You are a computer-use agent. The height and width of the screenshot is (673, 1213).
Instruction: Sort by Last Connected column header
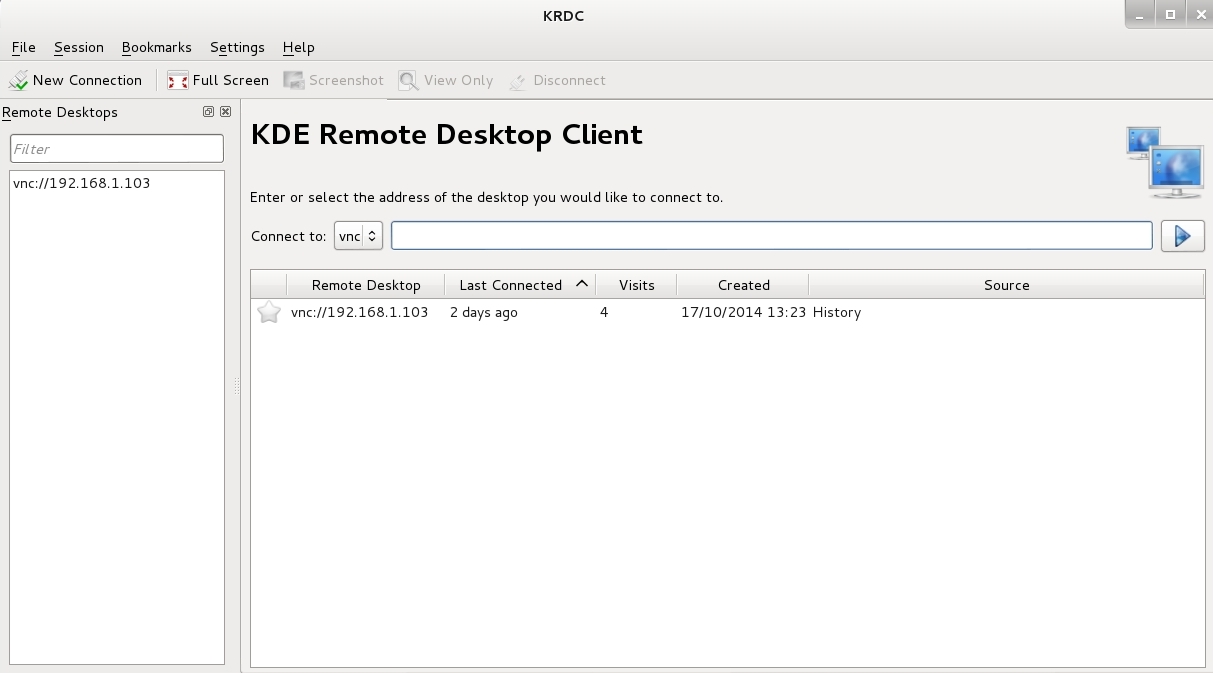(520, 285)
